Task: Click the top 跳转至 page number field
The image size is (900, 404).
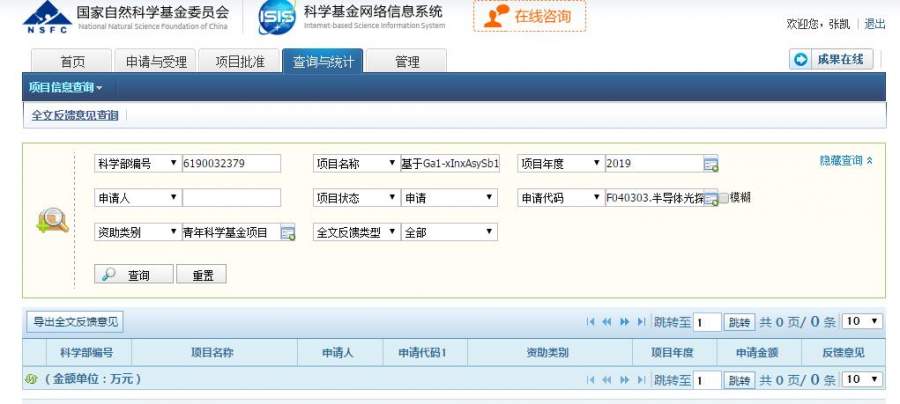Action: click(x=707, y=323)
